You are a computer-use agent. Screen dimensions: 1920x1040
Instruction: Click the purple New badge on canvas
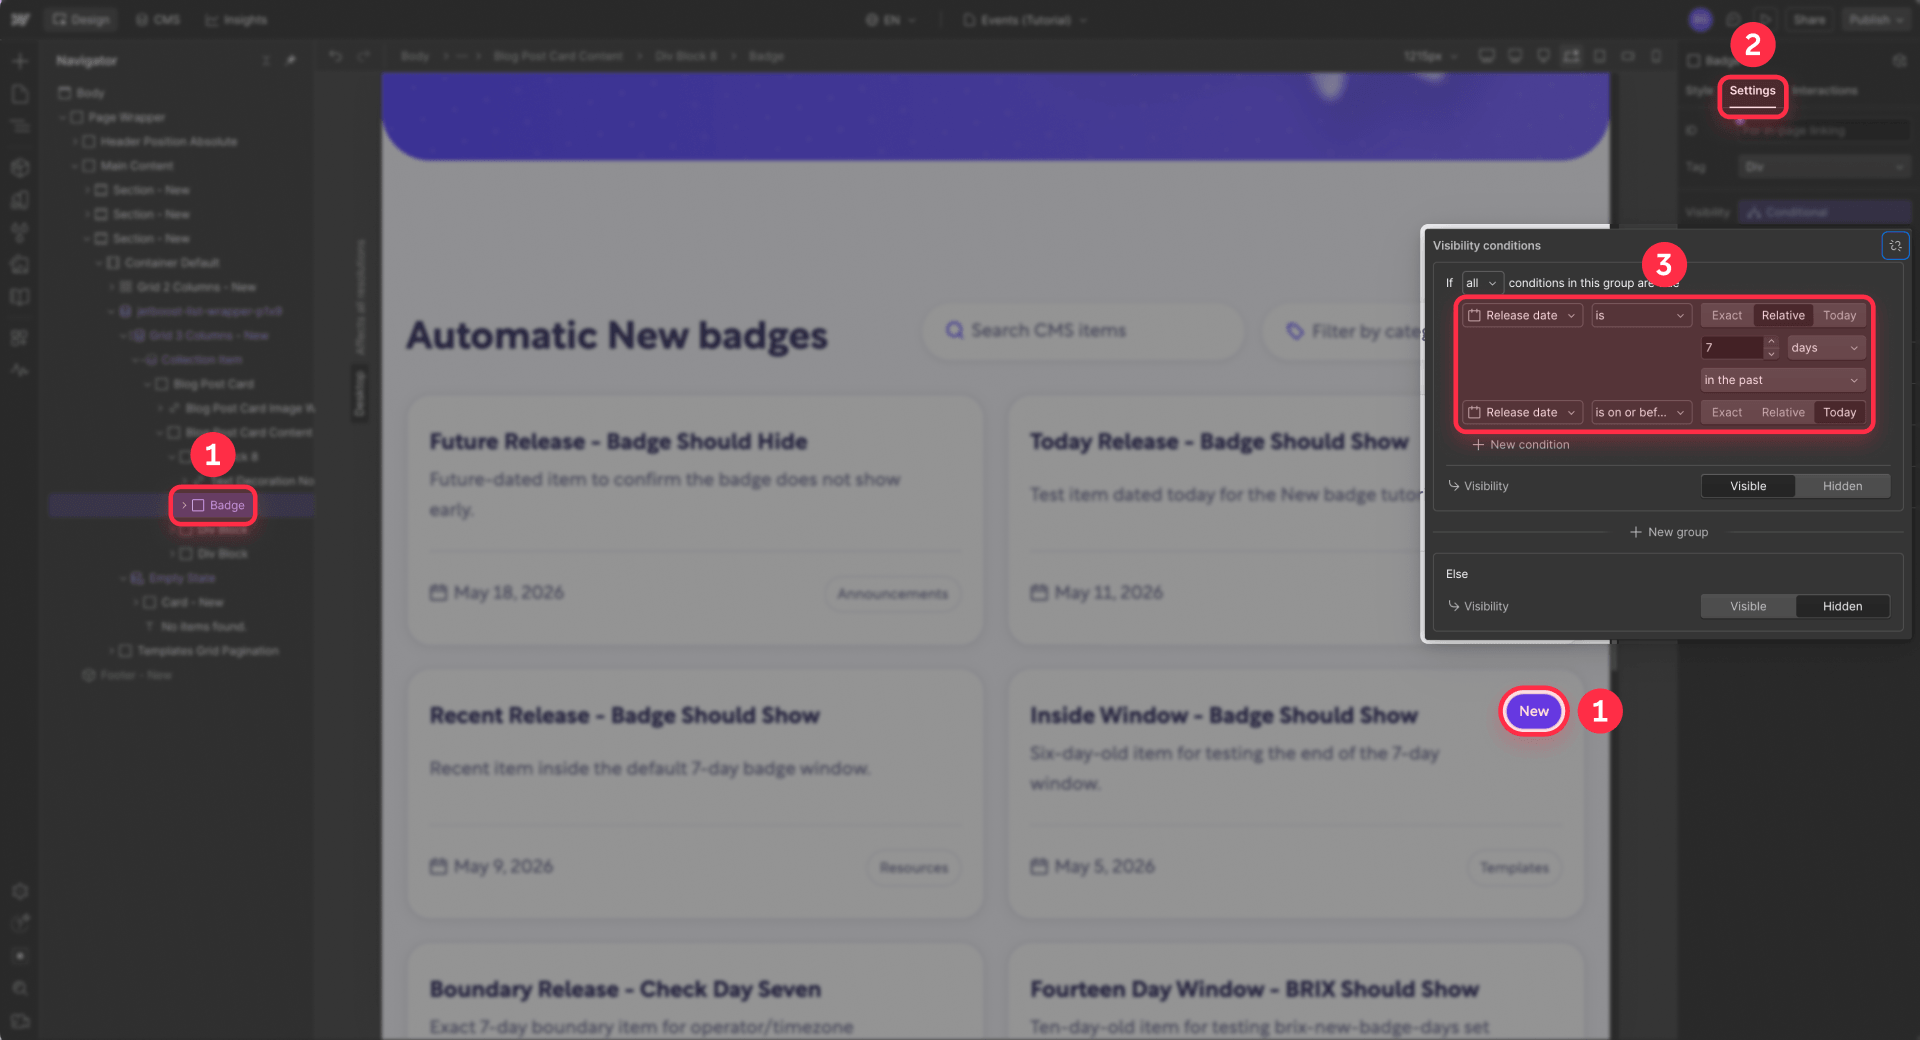point(1533,711)
